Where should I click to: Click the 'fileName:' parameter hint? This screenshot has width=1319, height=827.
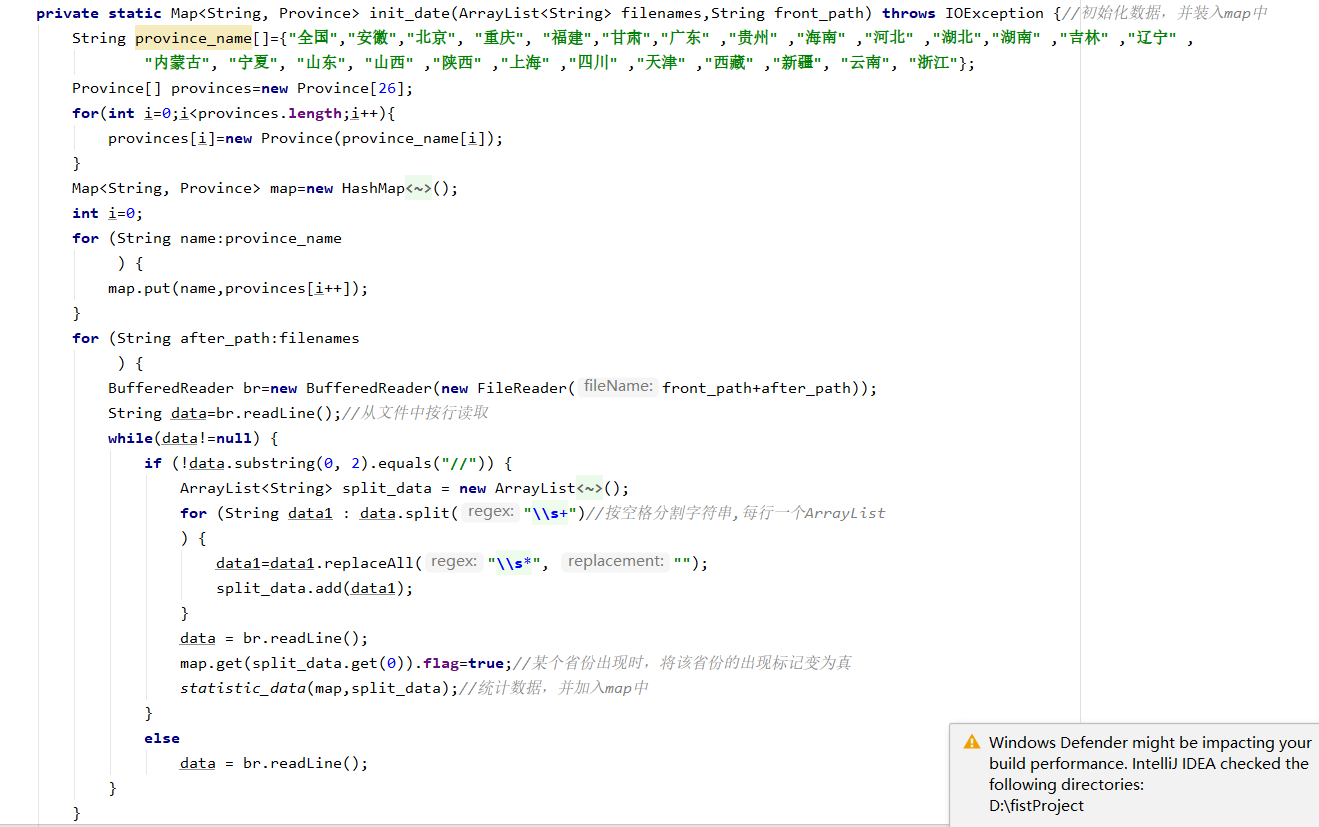pyautogui.click(x=618, y=387)
